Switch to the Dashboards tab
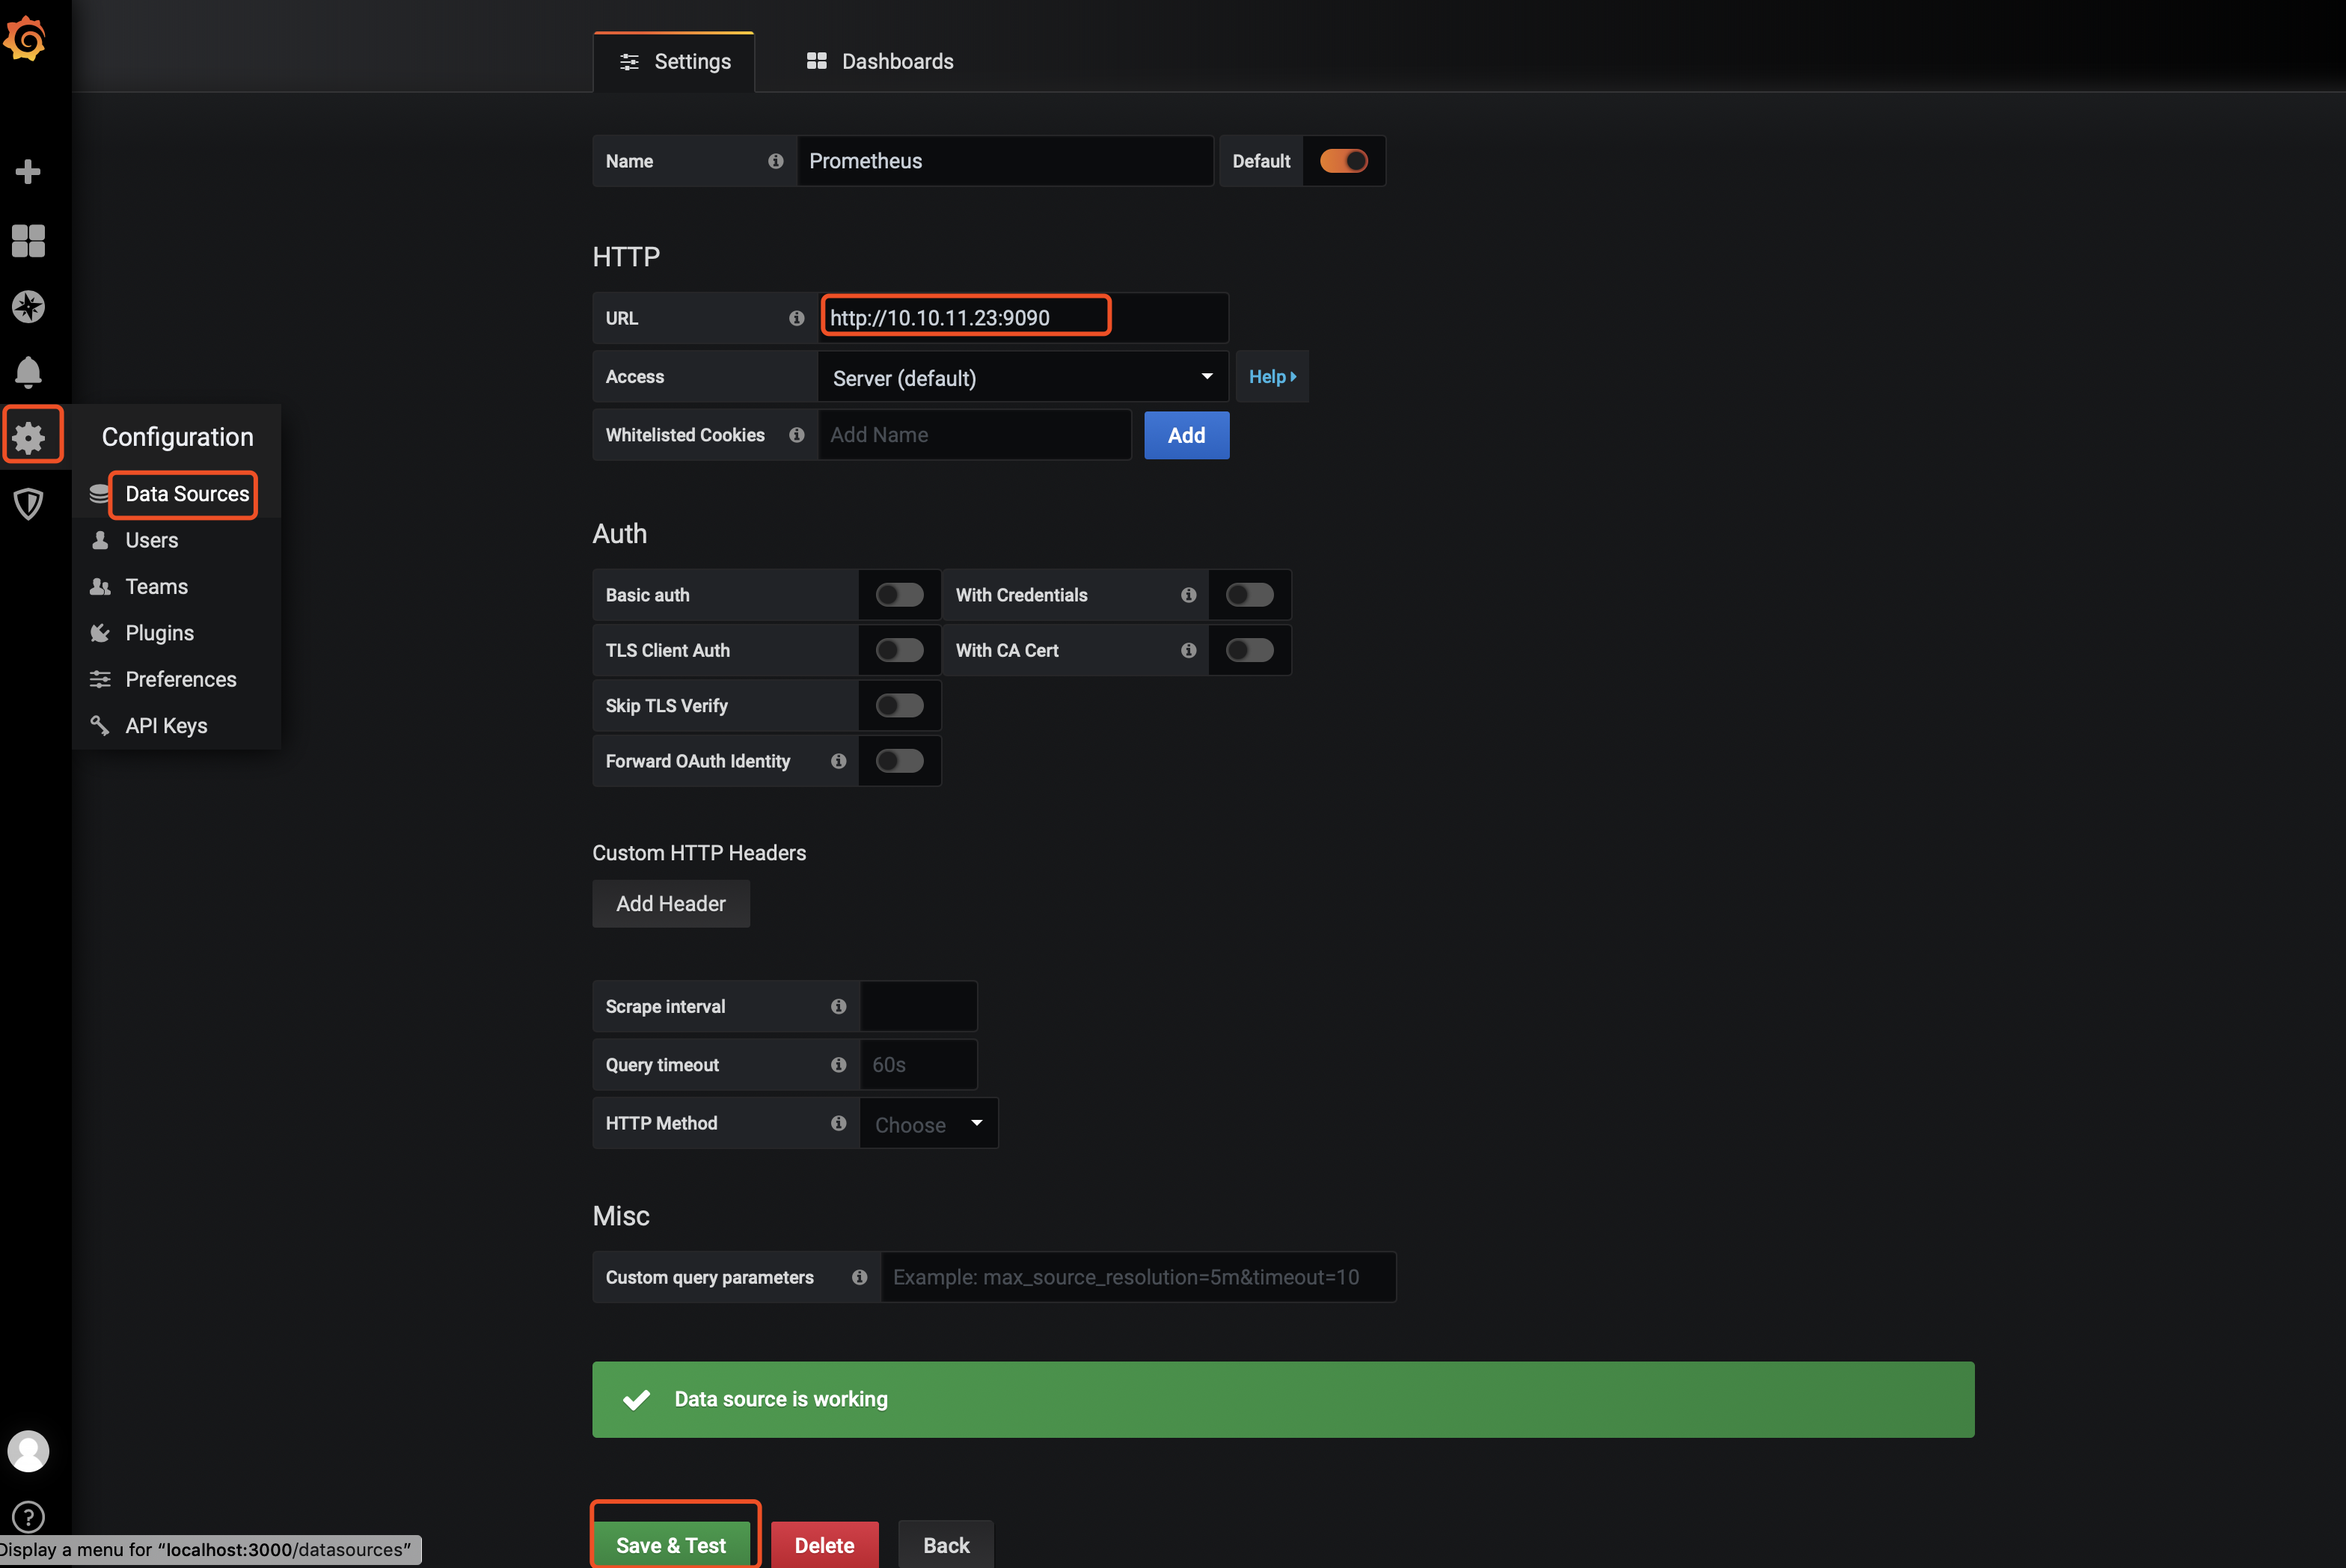The height and width of the screenshot is (1568, 2346). (x=880, y=62)
